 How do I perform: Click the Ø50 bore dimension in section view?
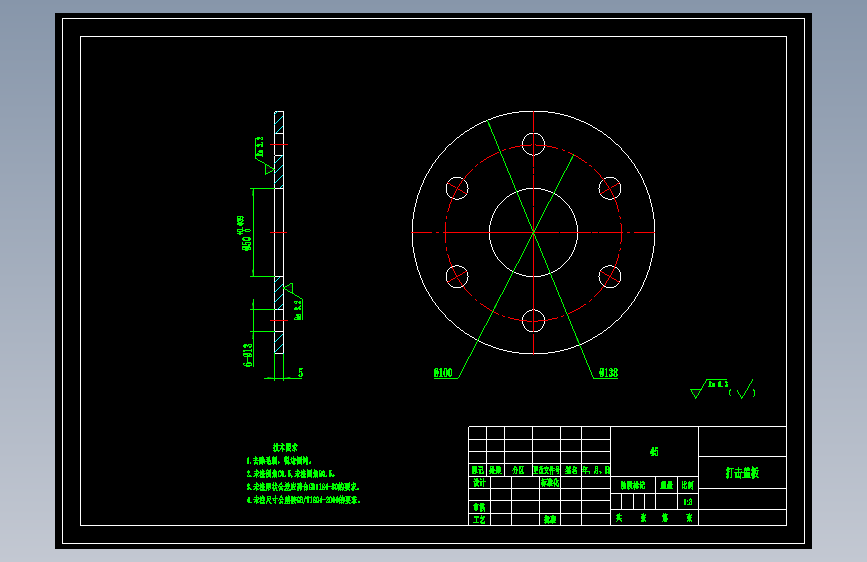pos(244,233)
